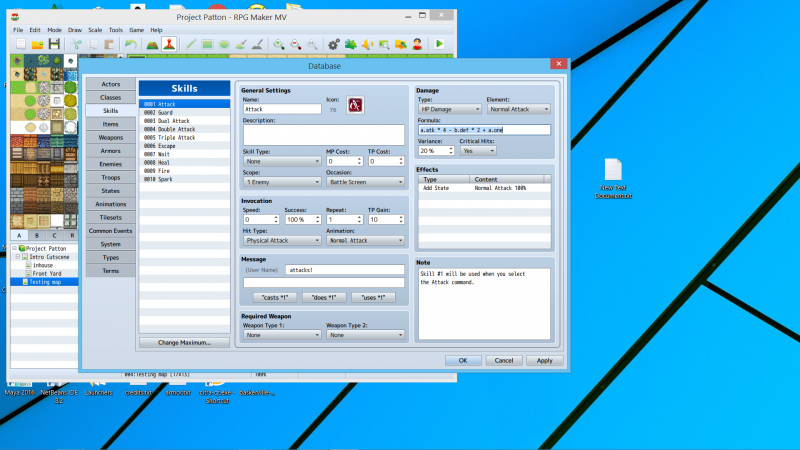Click the Cut scissors icon
Screen dimensions: 800x450
(x=76, y=44)
